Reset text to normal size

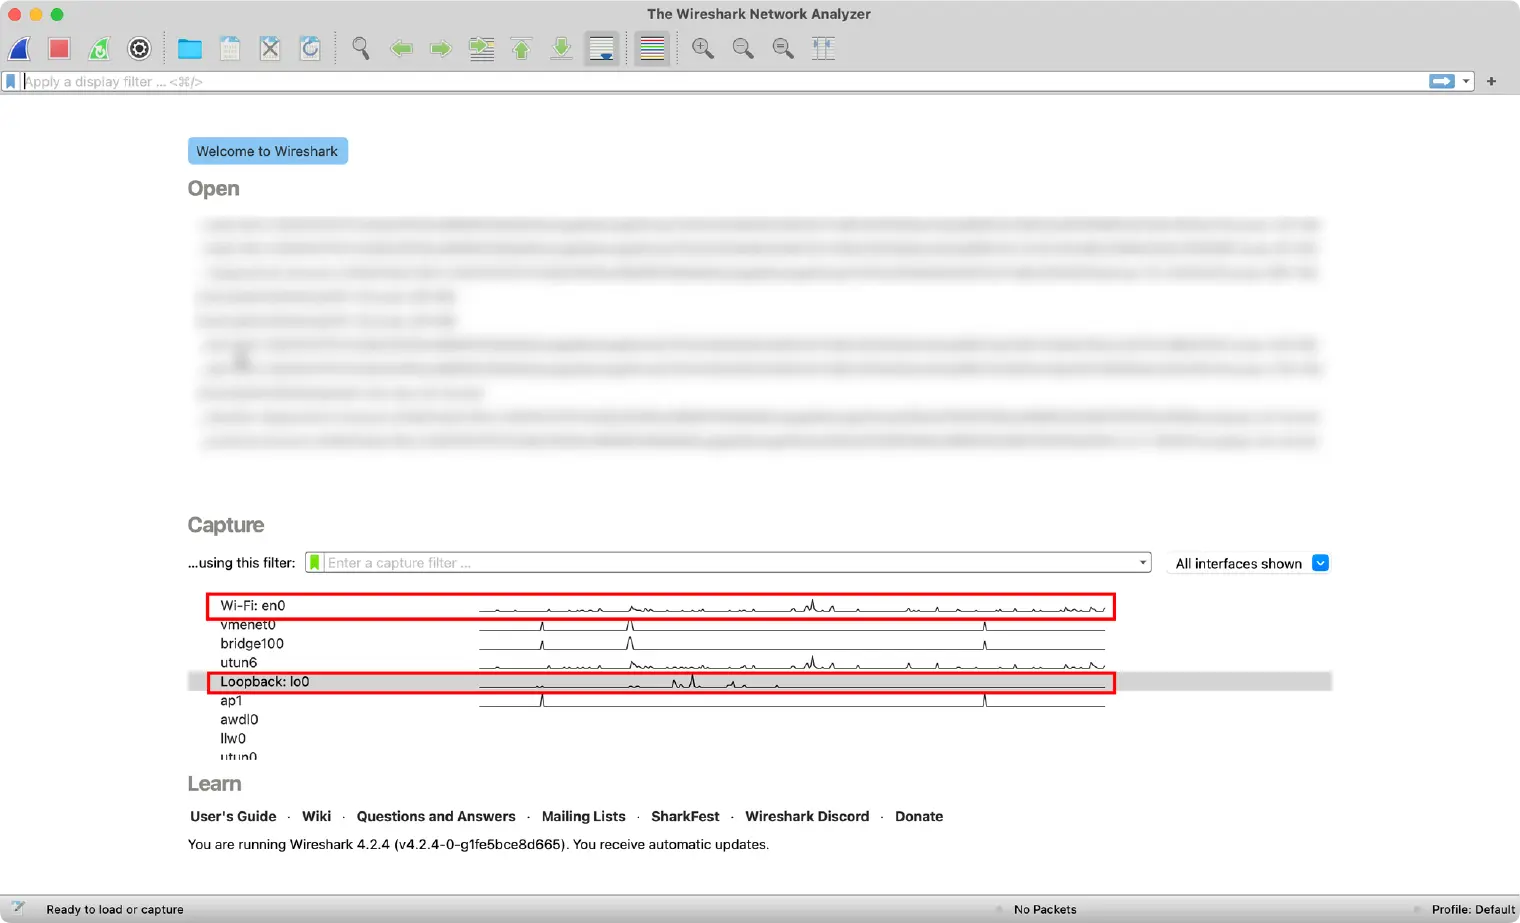click(783, 48)
